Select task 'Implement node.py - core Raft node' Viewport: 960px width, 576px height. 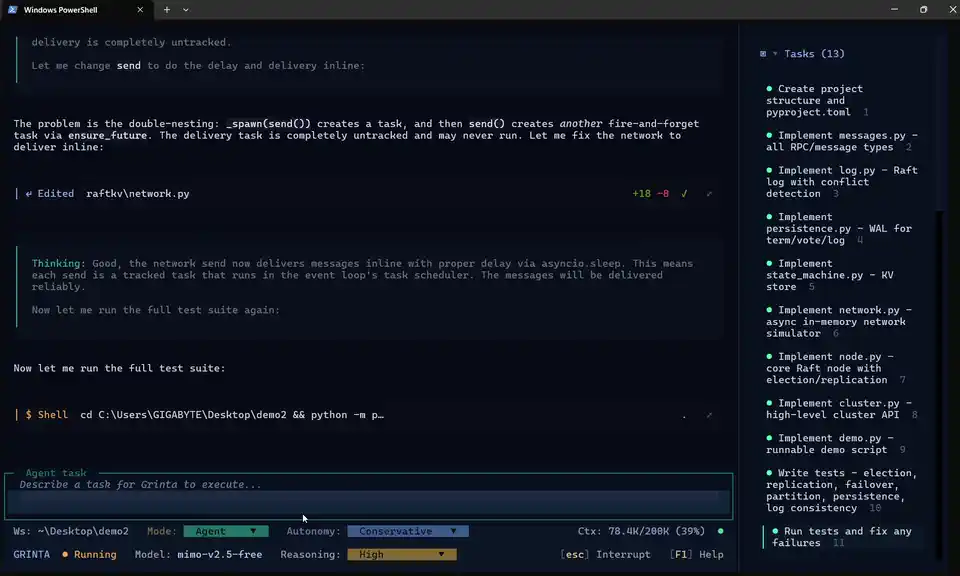(836, 368)
